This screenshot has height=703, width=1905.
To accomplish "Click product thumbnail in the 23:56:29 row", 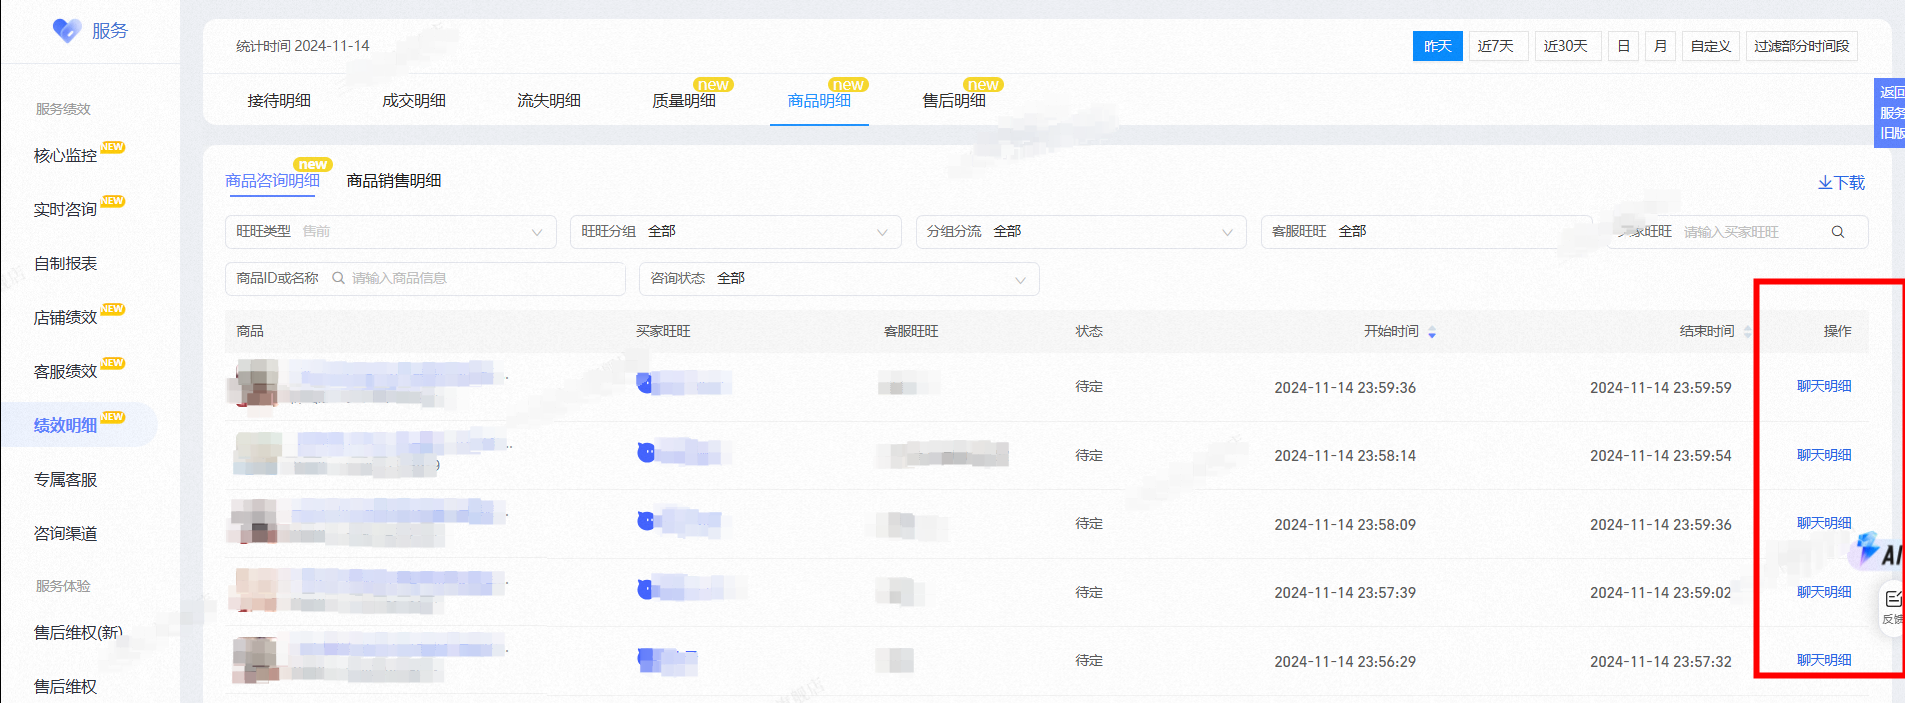I will tap(255, 660).
